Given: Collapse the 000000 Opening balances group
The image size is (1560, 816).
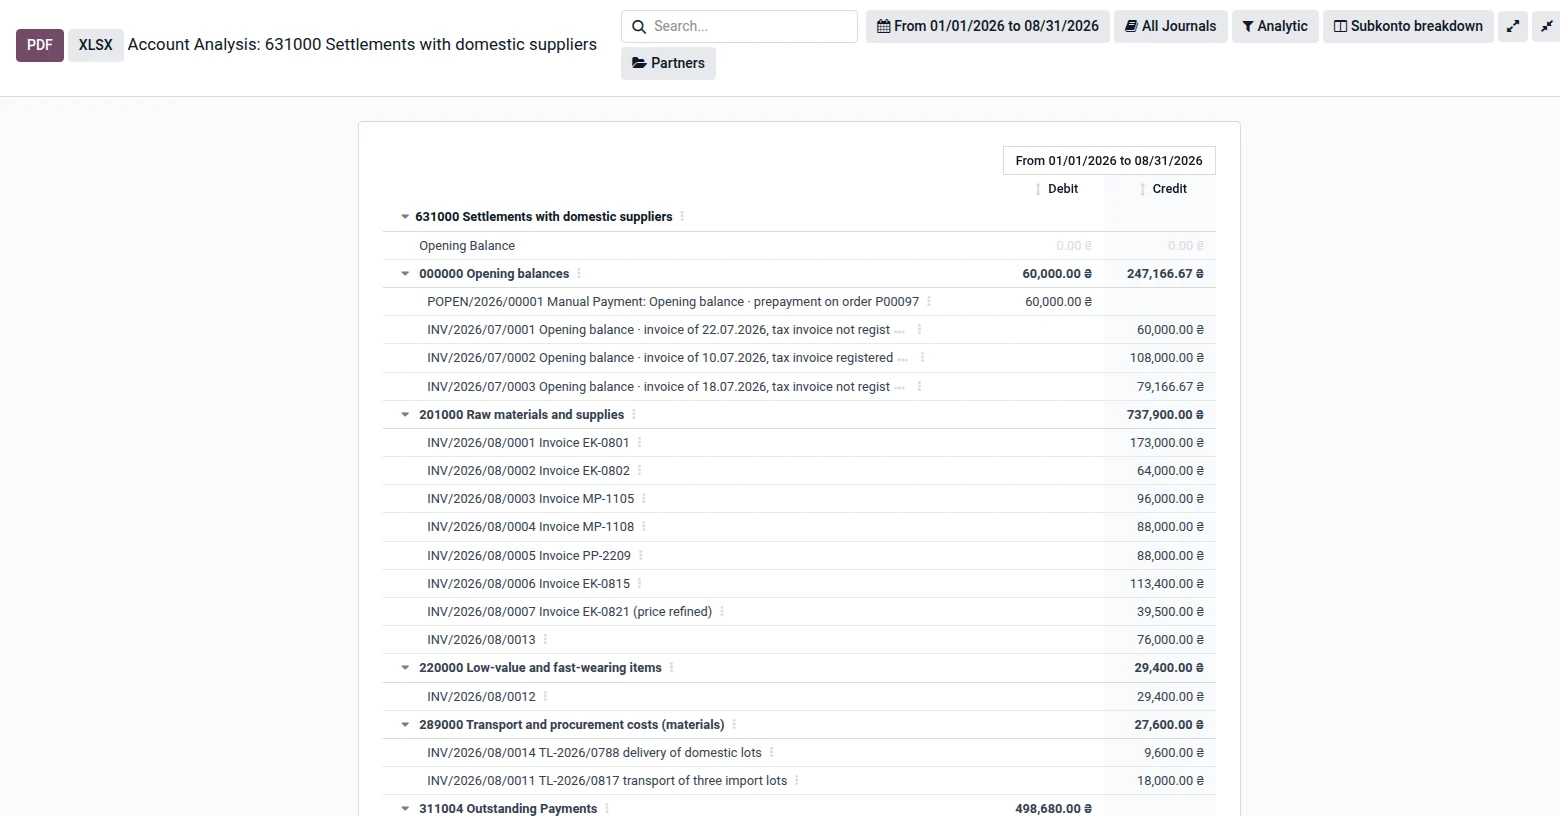Looking at the screenshot, I should point(405,274).
